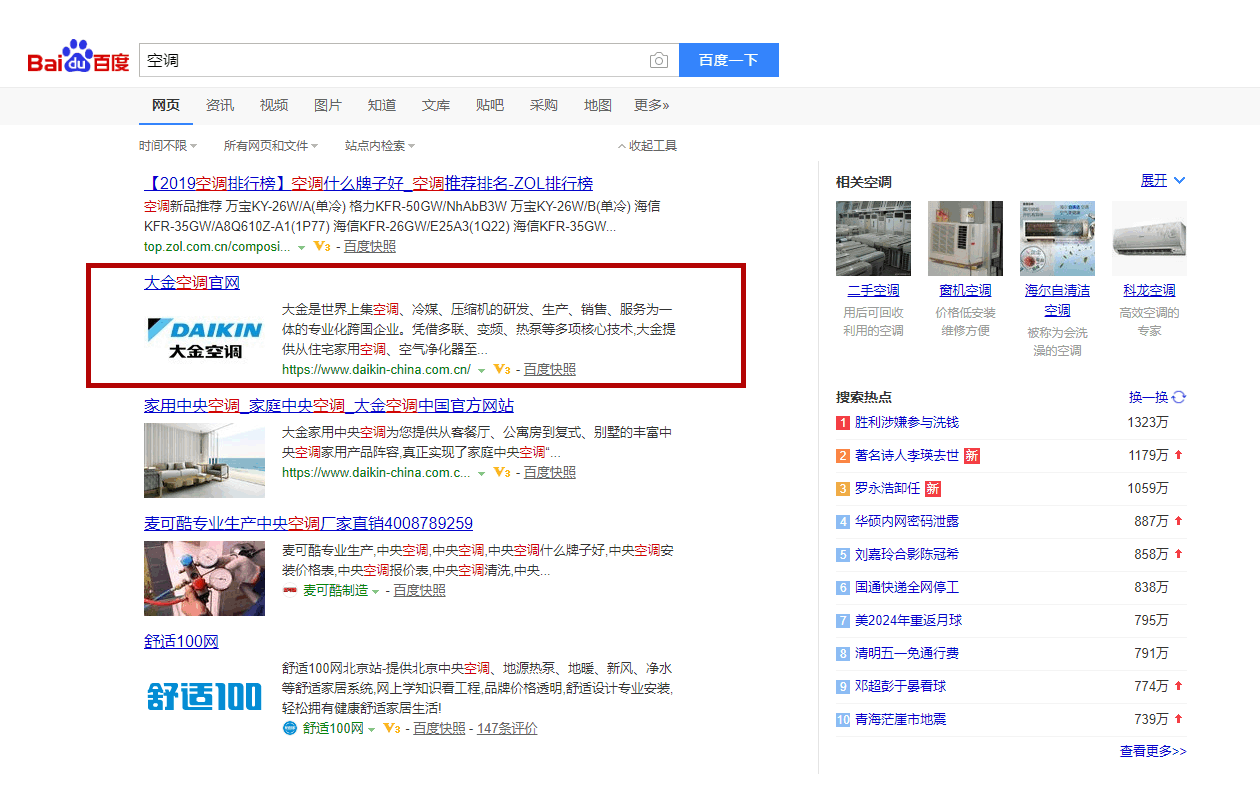Open 147条评价 reviews link
1260x800 pixels.
coord(507,729)
